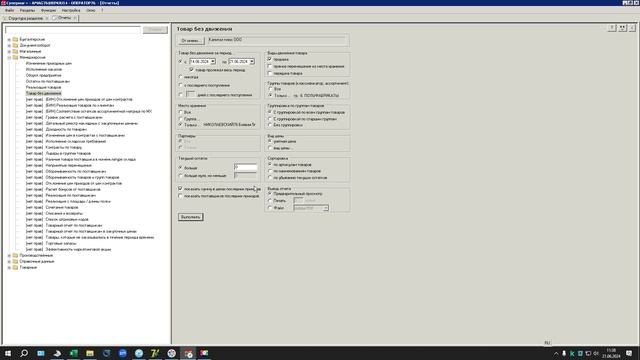The image size is (640, 360).
Task: Enable the приход перемещение из места хранения checkbox
Action: 270,66
